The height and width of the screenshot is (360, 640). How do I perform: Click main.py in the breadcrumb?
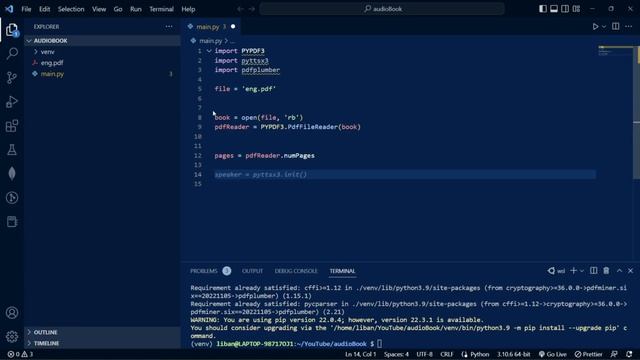(x=210, y=41)
